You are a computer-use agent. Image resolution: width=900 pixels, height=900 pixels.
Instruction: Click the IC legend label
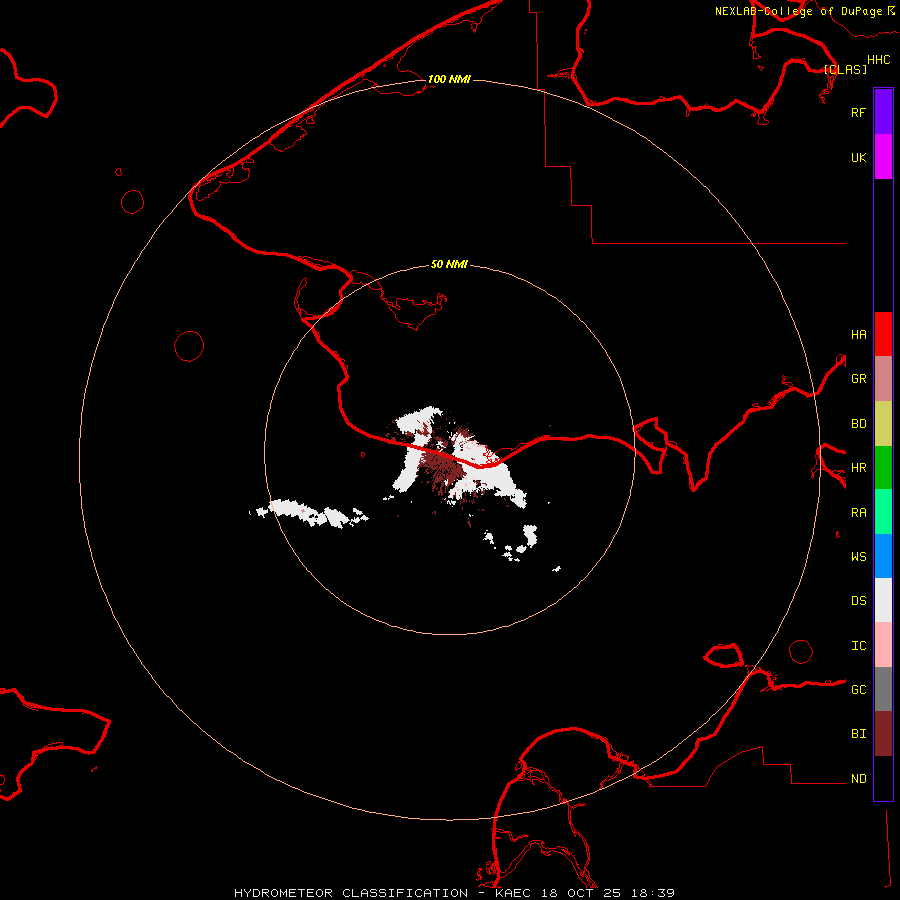[858, 646]
